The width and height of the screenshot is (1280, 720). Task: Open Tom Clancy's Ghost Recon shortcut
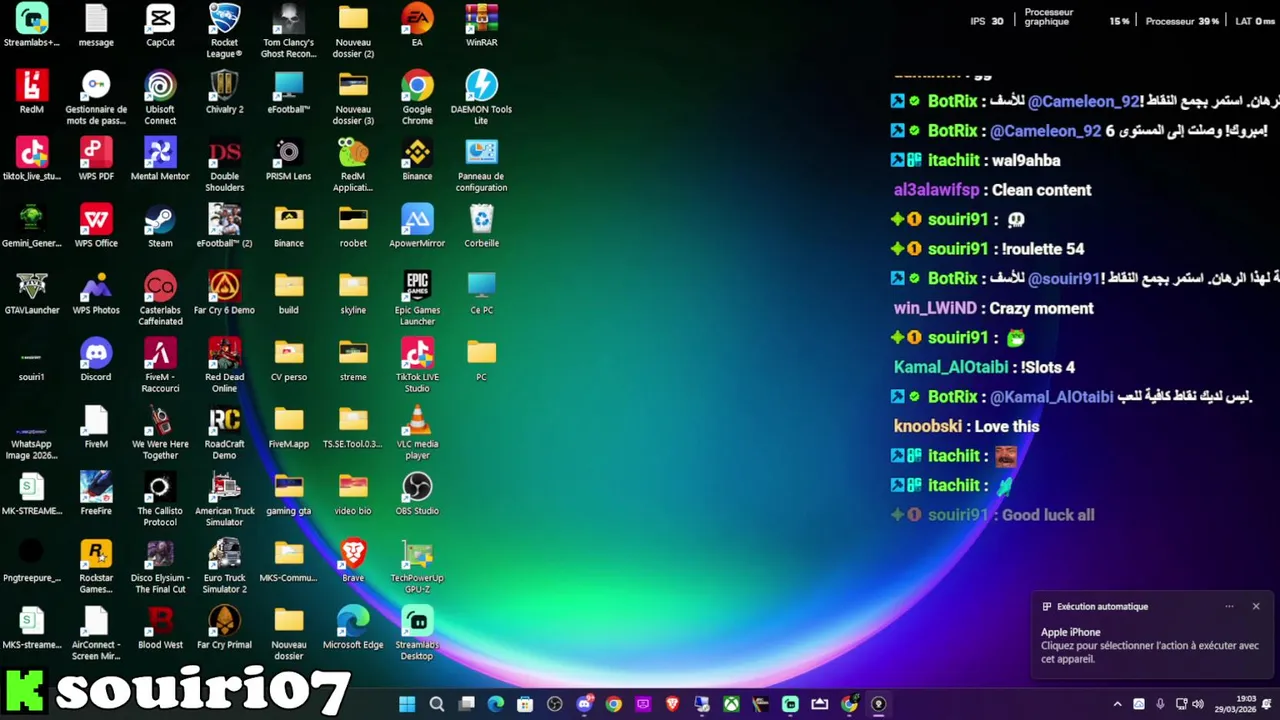click(x=288, y=30)
